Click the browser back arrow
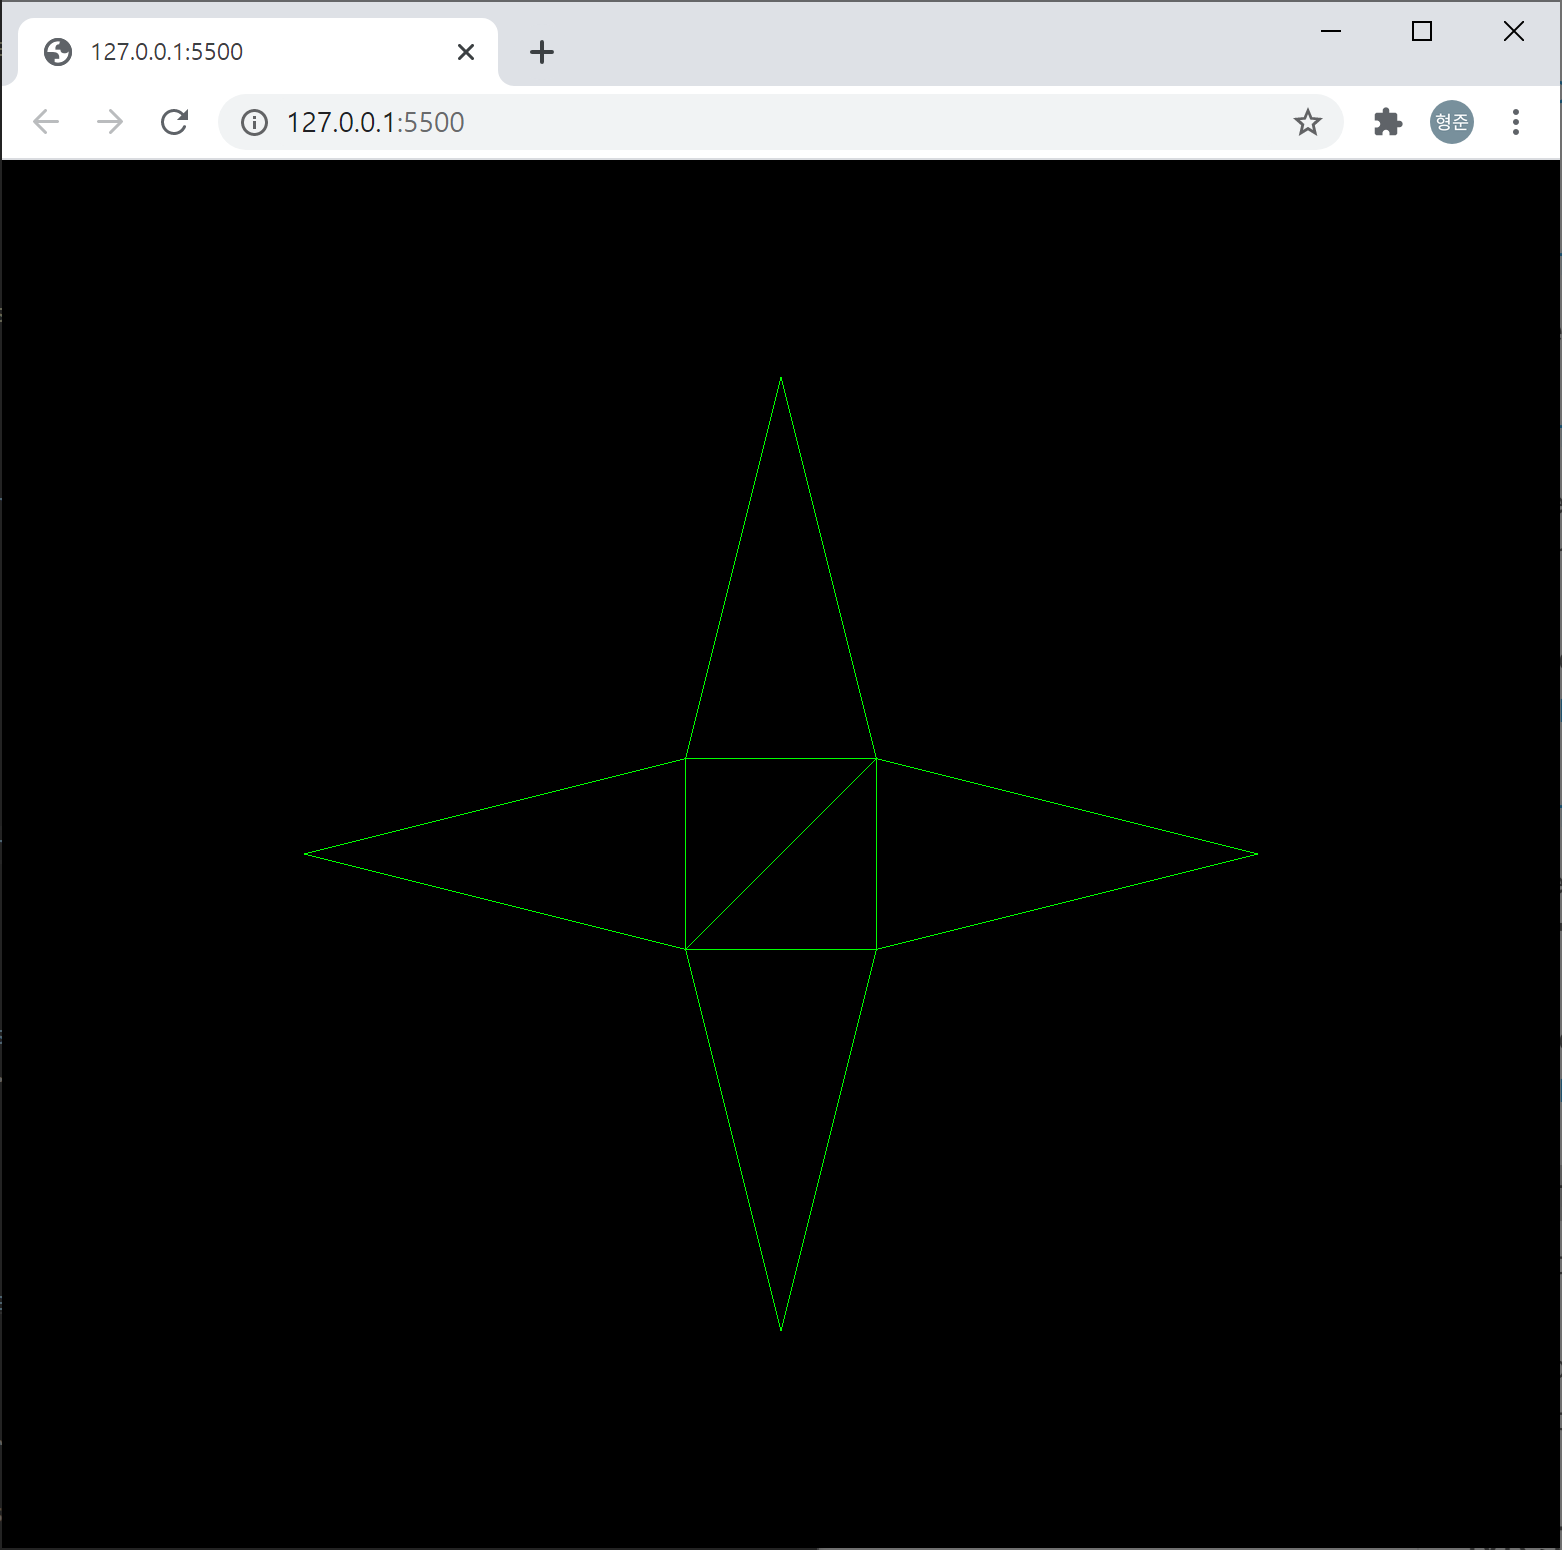 click(46, 122)
